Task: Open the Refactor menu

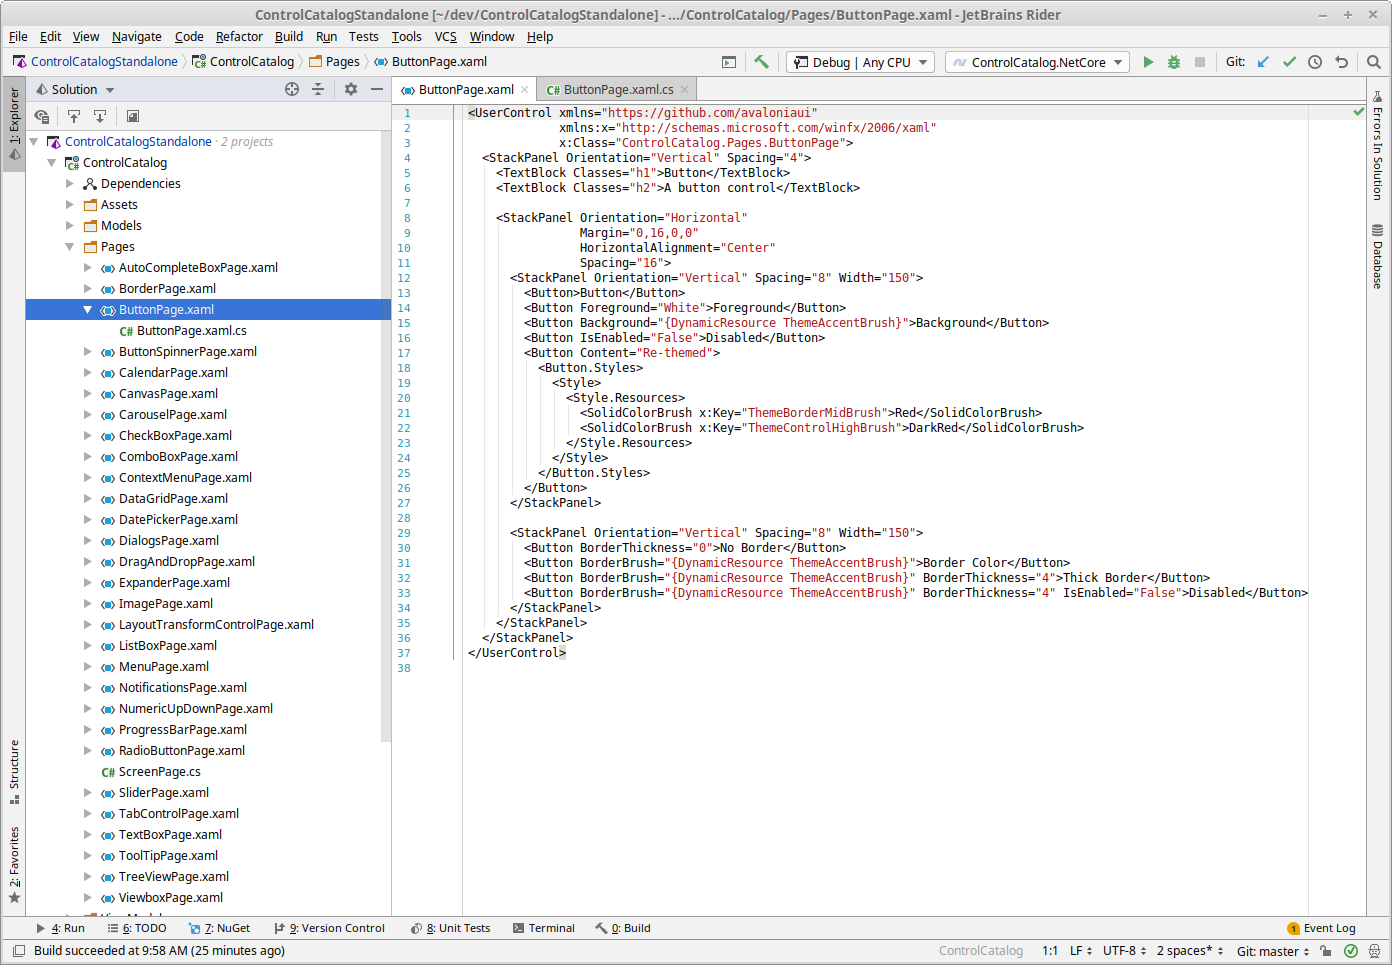Action: point(238,36)
